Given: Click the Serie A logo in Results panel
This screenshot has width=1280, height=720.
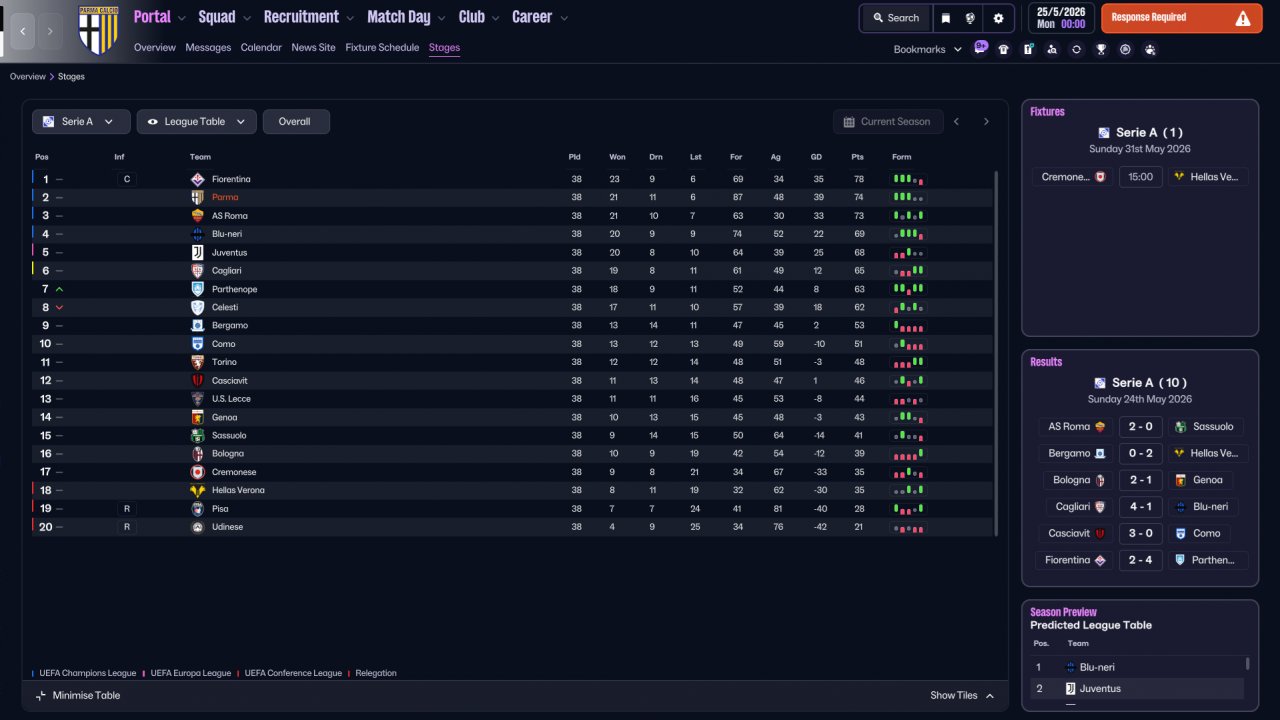Looking at the screenshot, I should click(x=1100, y=383).
